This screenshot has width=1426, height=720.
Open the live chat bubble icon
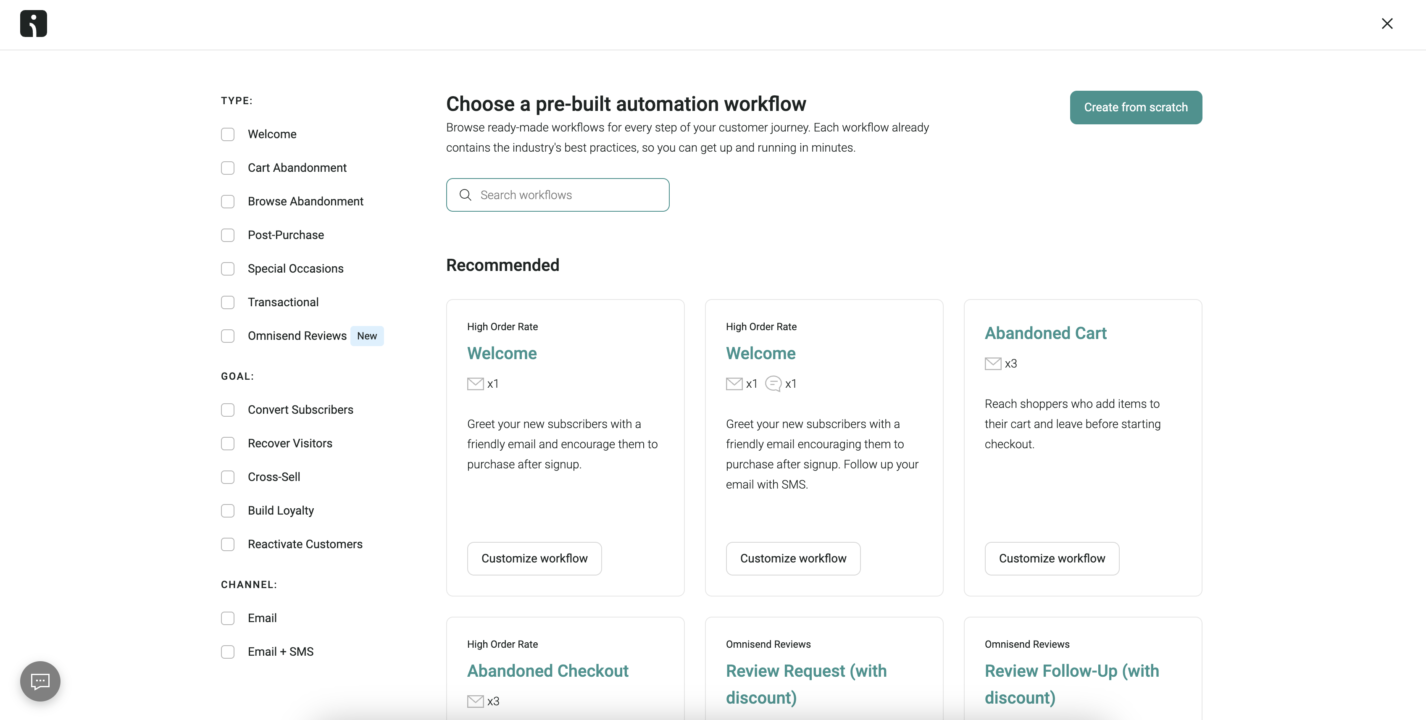(40, 681)
